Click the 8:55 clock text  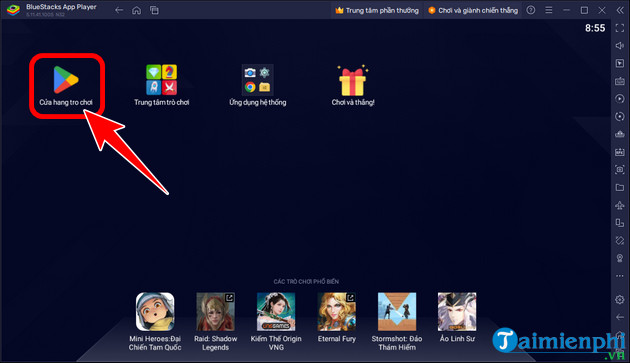point(595,28)
